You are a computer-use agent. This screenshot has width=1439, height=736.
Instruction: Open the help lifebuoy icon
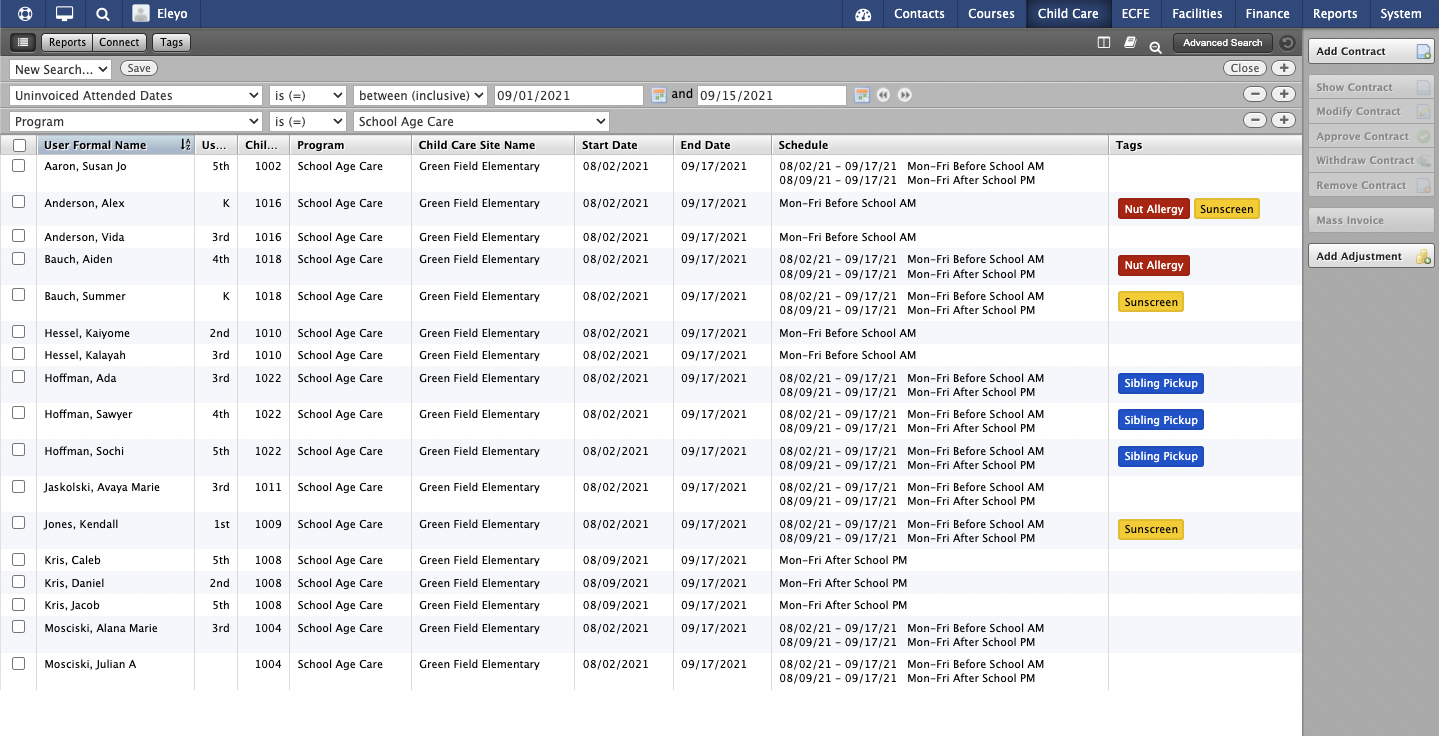(x=25, y=14)
